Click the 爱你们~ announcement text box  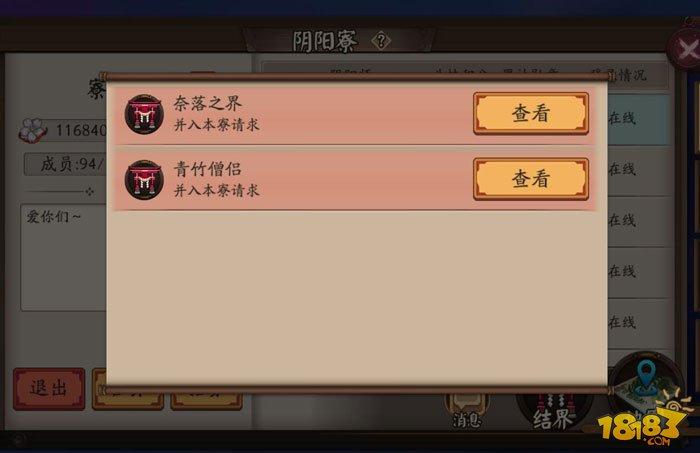(63, 258)
